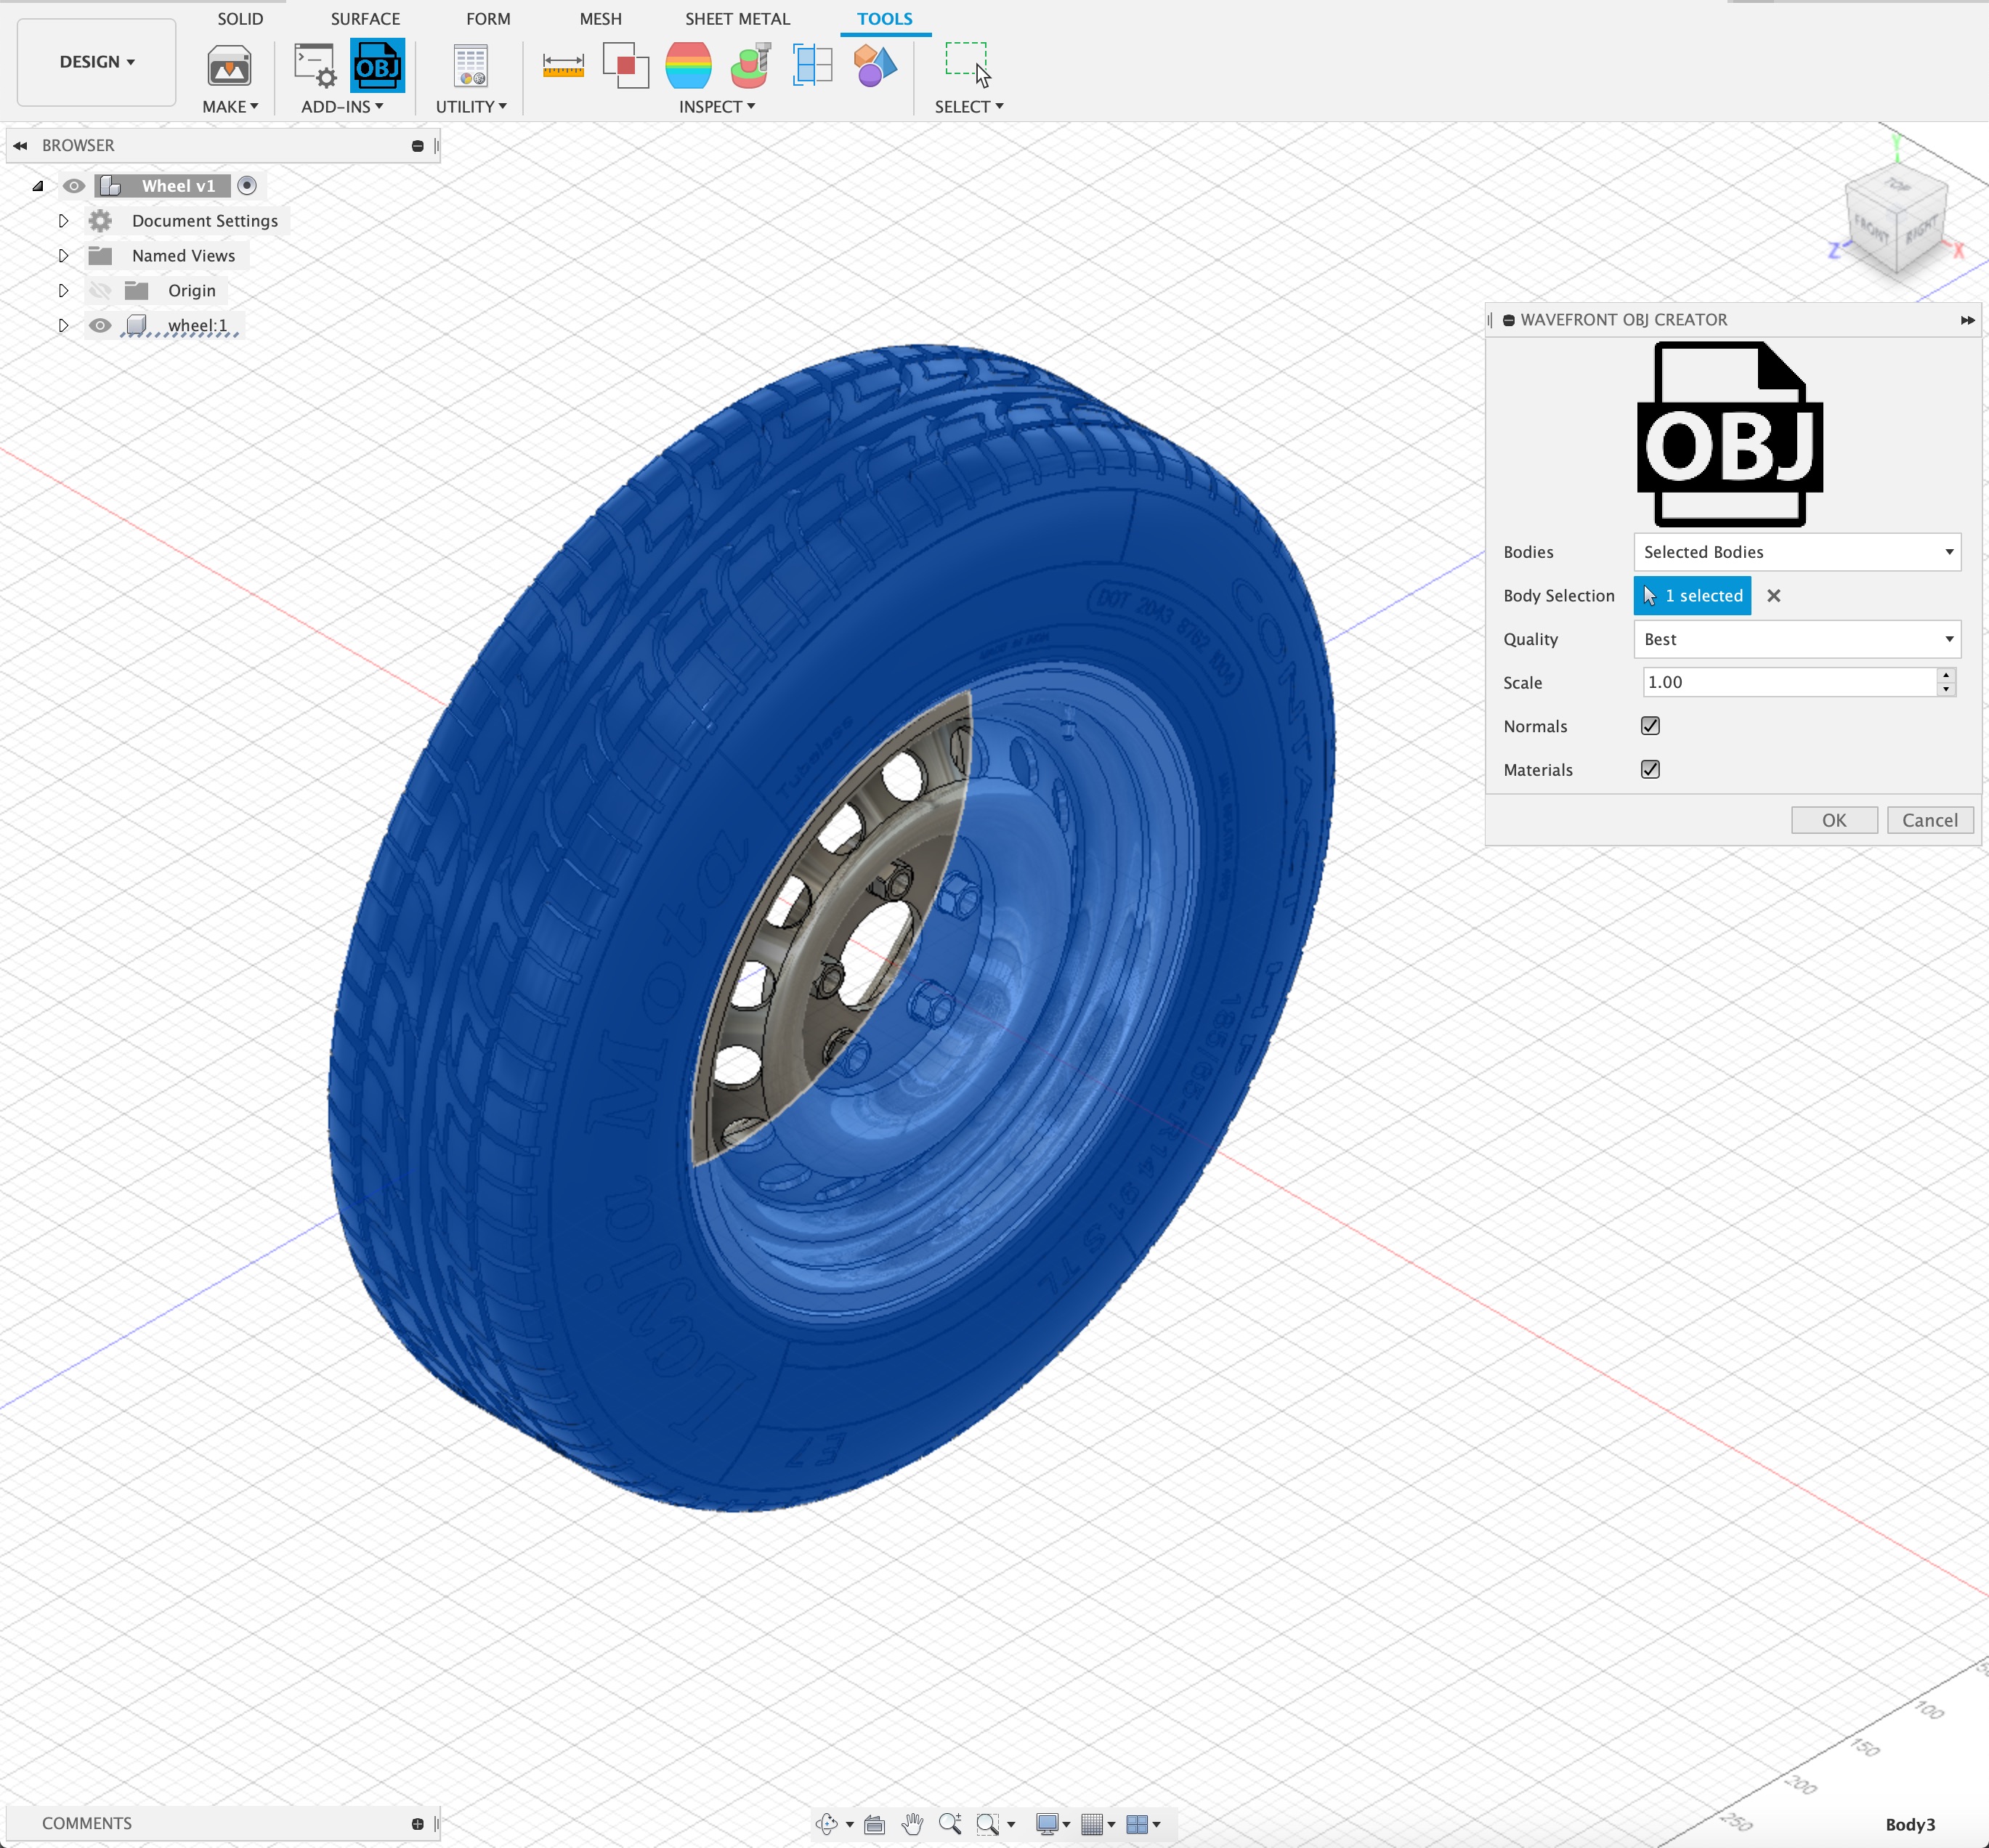The height and width of the screenshot is (1848, 1989).
Task: Click OK in Wavefront OBJ Creator
Action: click(x=1833, y=820)
